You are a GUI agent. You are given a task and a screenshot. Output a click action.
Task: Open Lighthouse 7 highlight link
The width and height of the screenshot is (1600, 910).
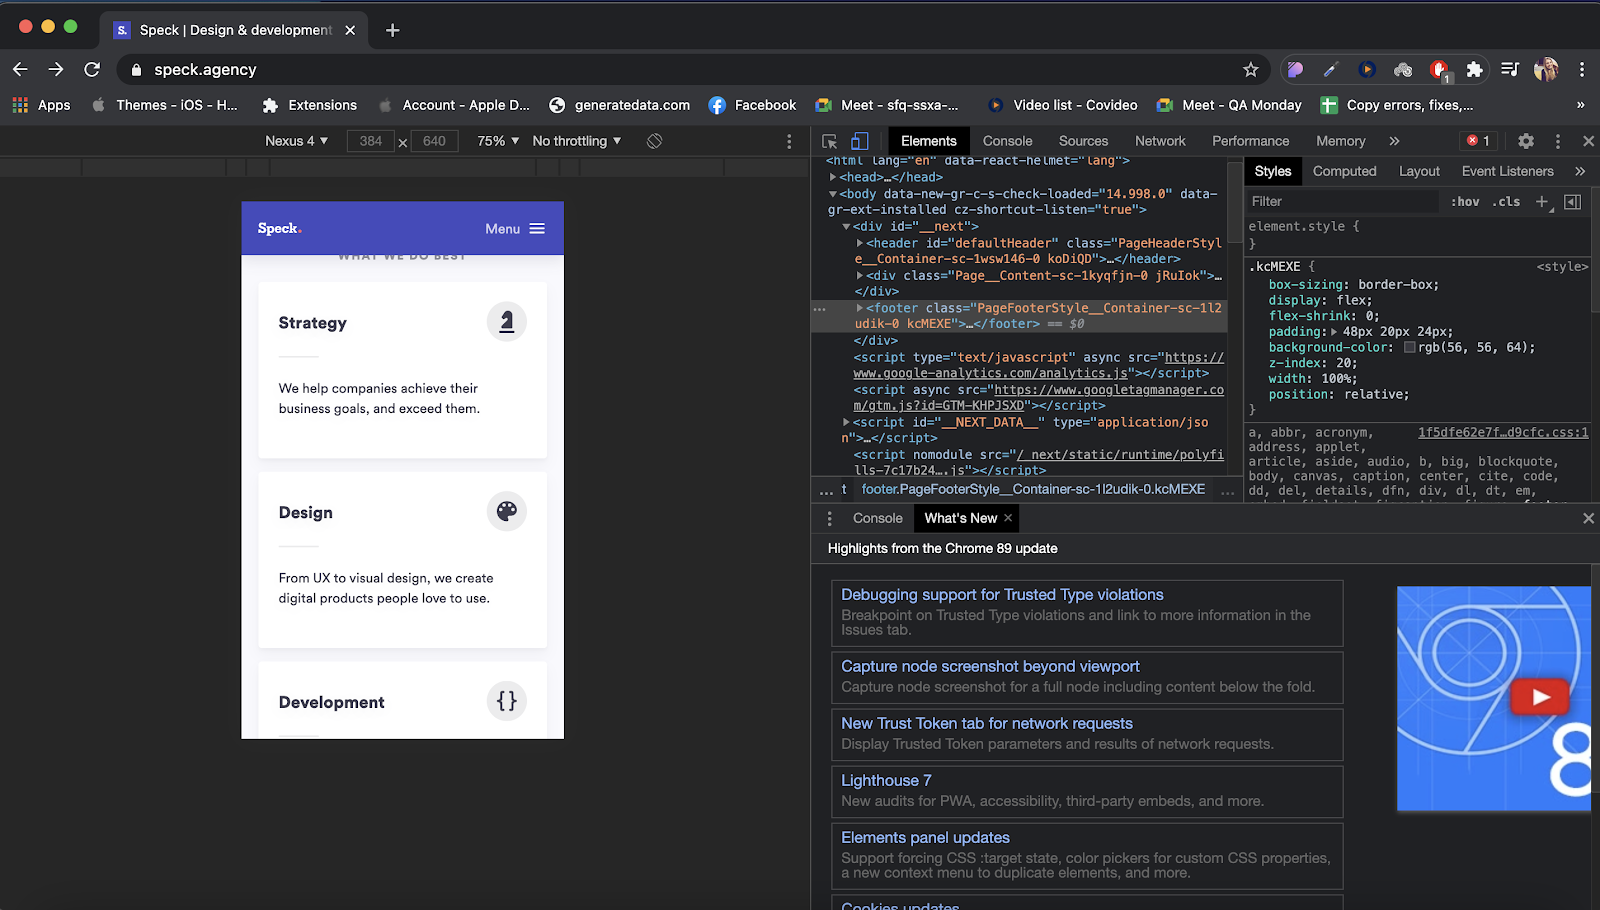pos(886,781)
